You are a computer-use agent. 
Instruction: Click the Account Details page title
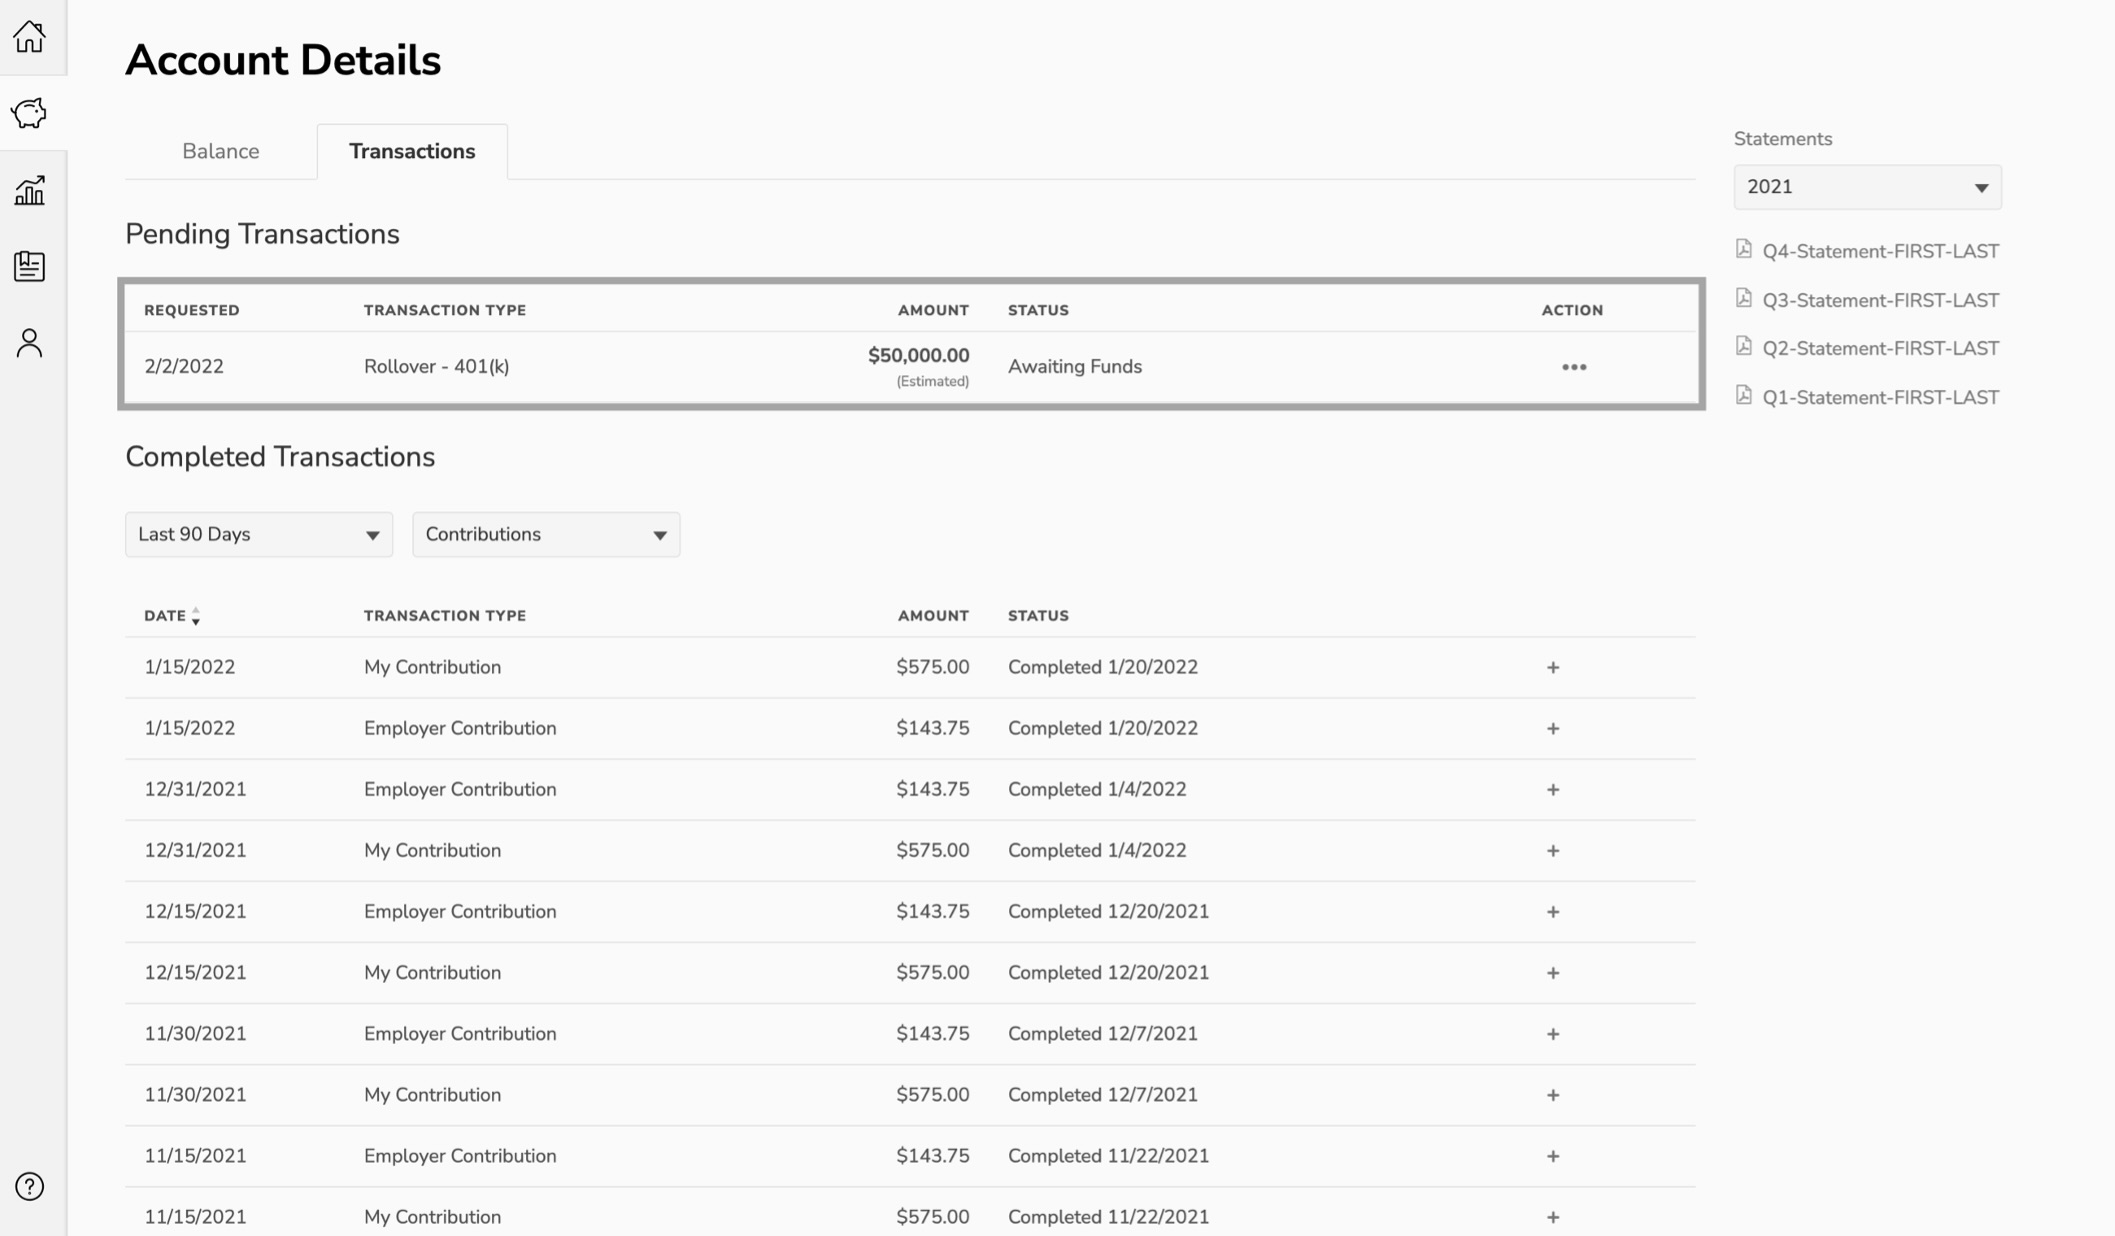tap(283, 60)
